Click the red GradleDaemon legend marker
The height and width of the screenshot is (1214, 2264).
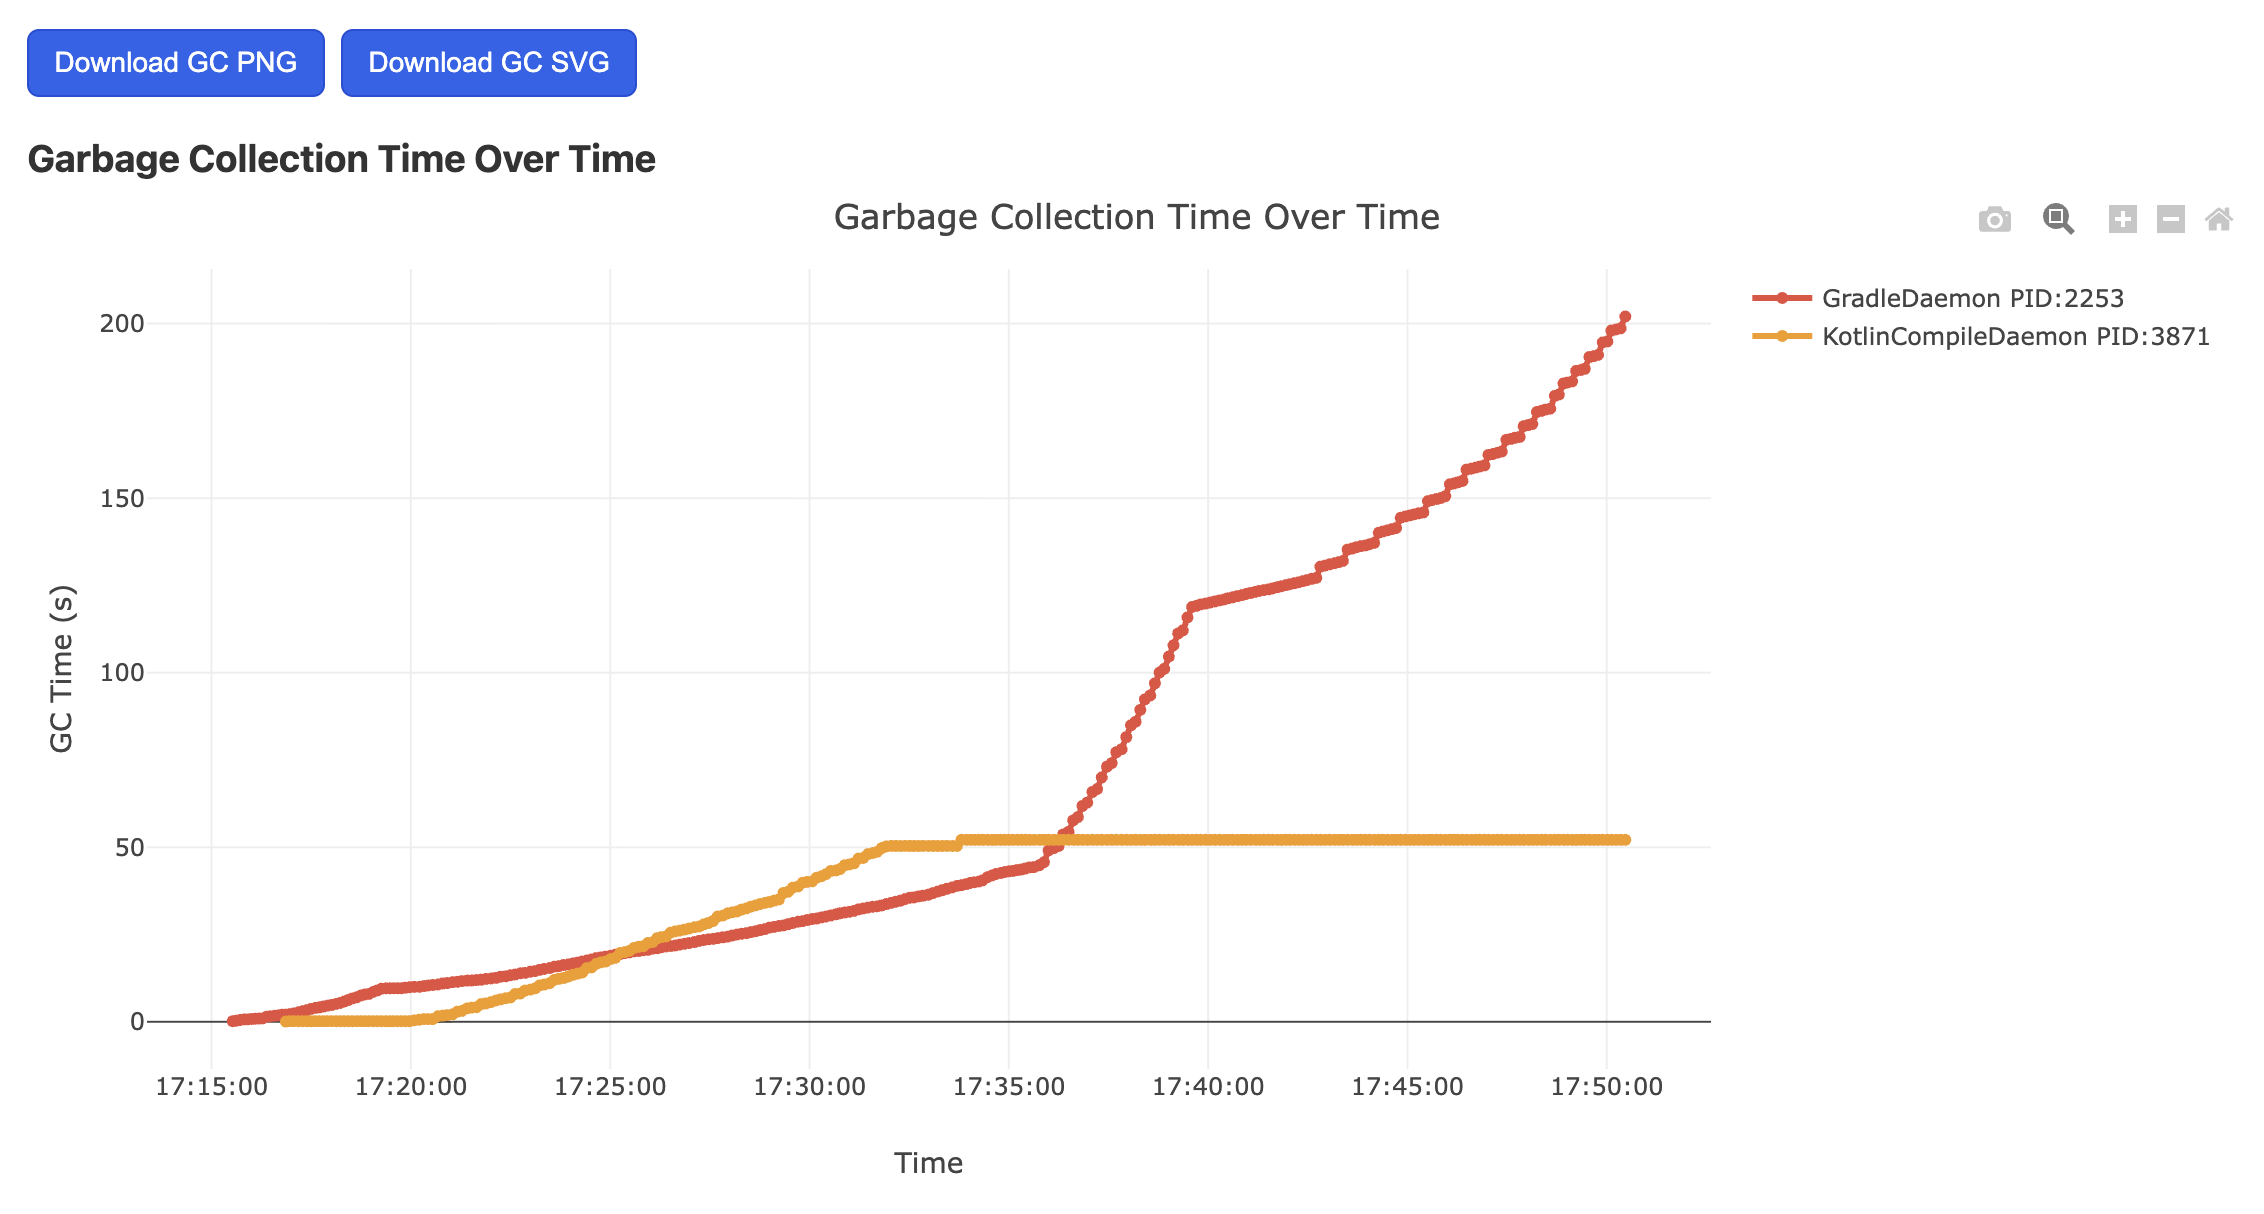tap(1783, 298)
